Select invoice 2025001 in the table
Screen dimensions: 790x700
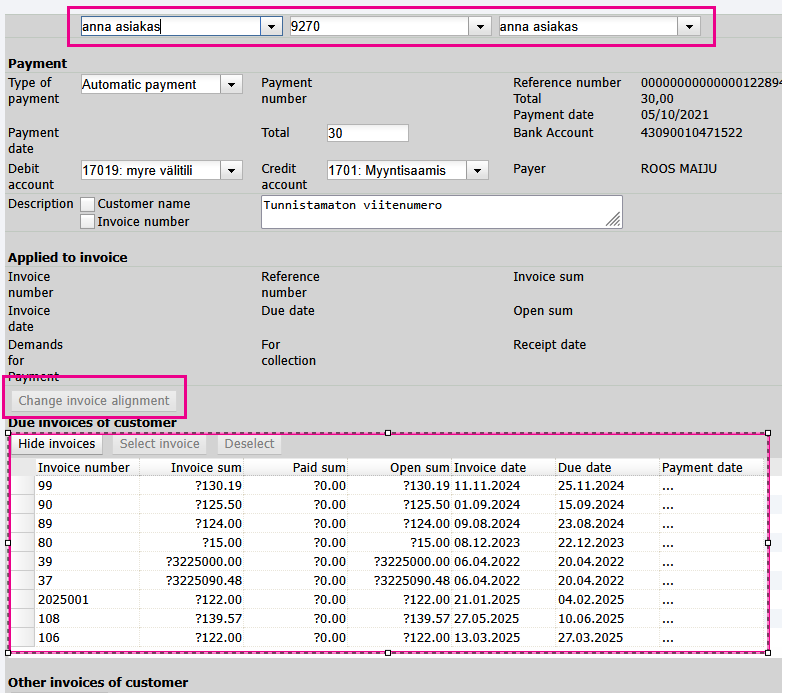(87, 600)
